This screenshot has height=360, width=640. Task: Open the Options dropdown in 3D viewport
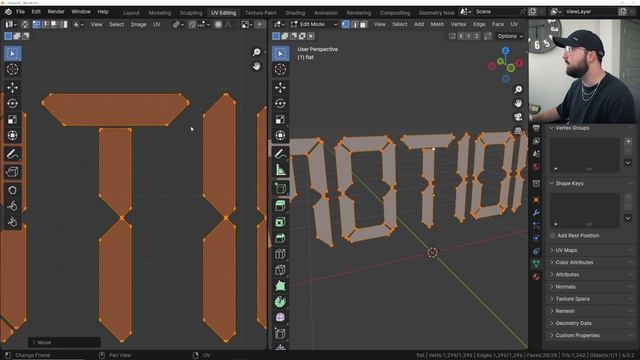click(x=510, y=36)
